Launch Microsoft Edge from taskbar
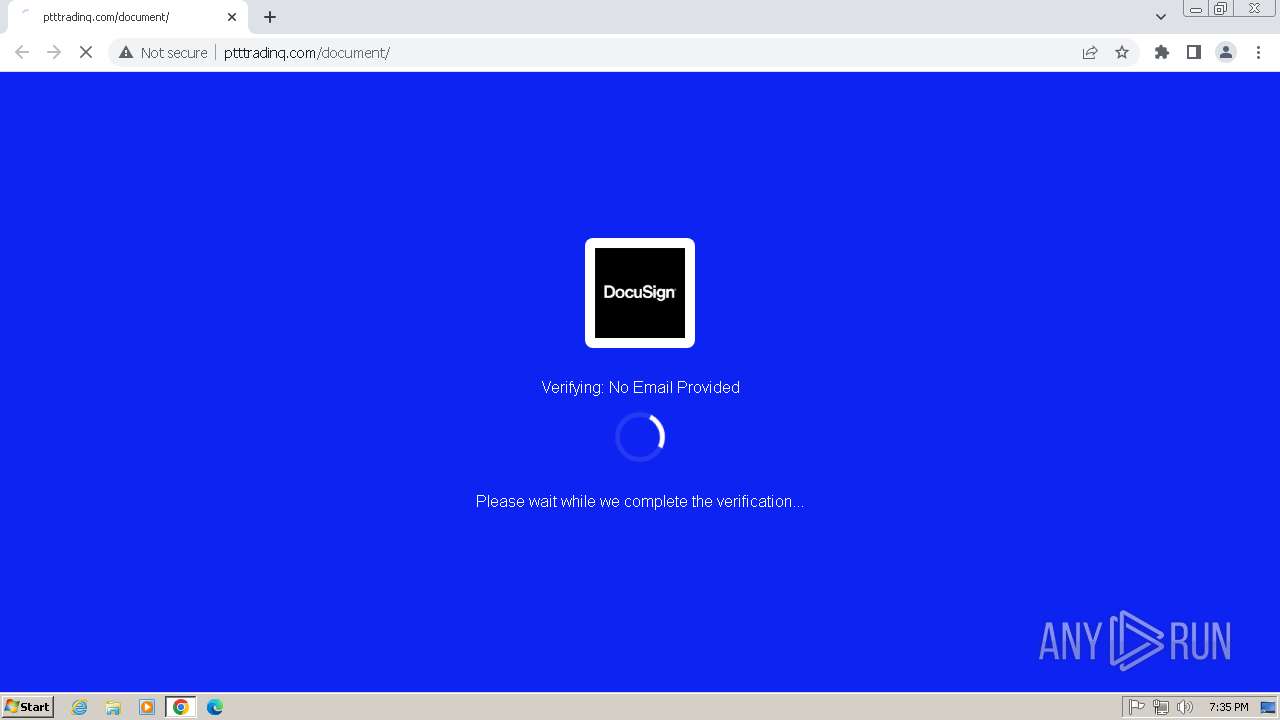The width and height of the screenshot is (1280, 720). pyautogui.click(x=215, y=707)
